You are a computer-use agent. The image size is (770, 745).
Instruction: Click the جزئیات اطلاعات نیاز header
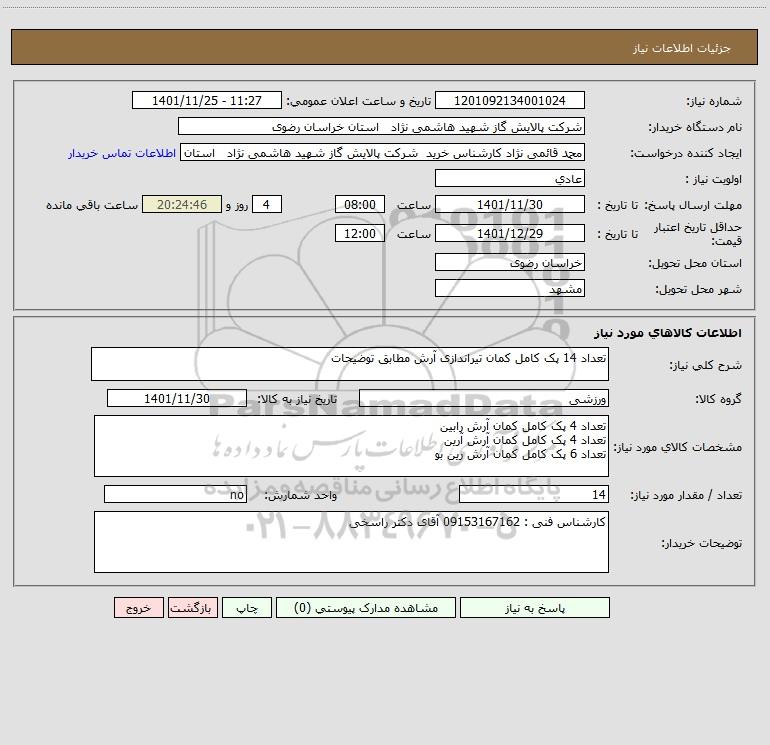[681, 48]
